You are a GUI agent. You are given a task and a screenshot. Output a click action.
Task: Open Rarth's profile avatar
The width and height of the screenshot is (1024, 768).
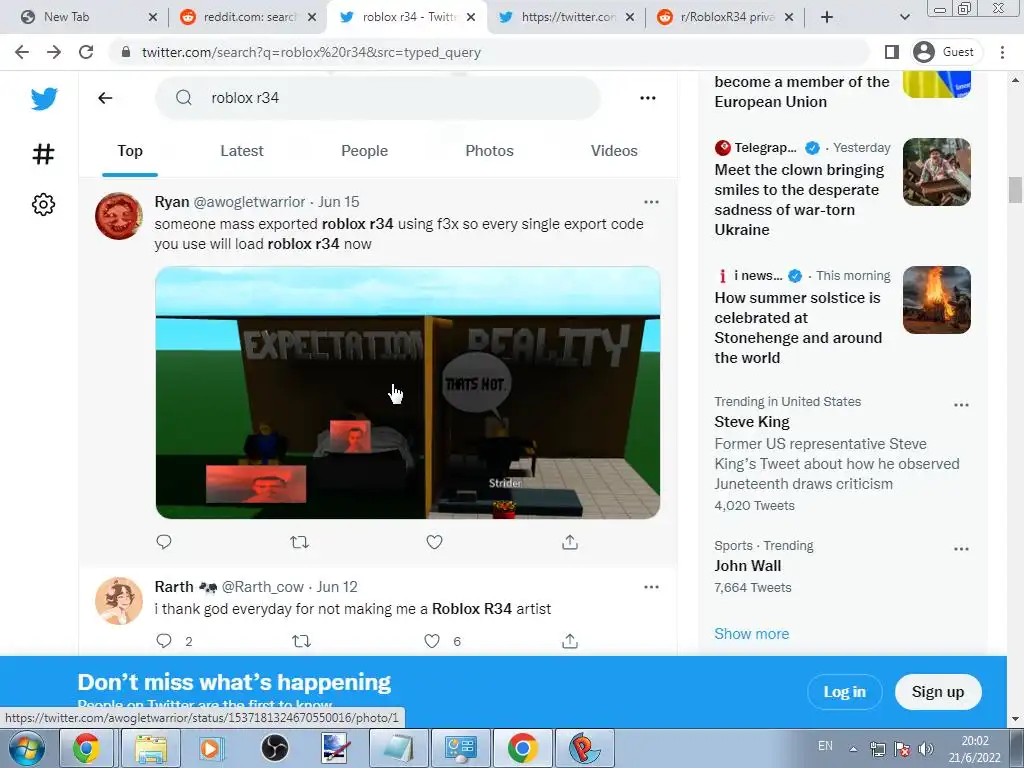[x=119, y=601]
